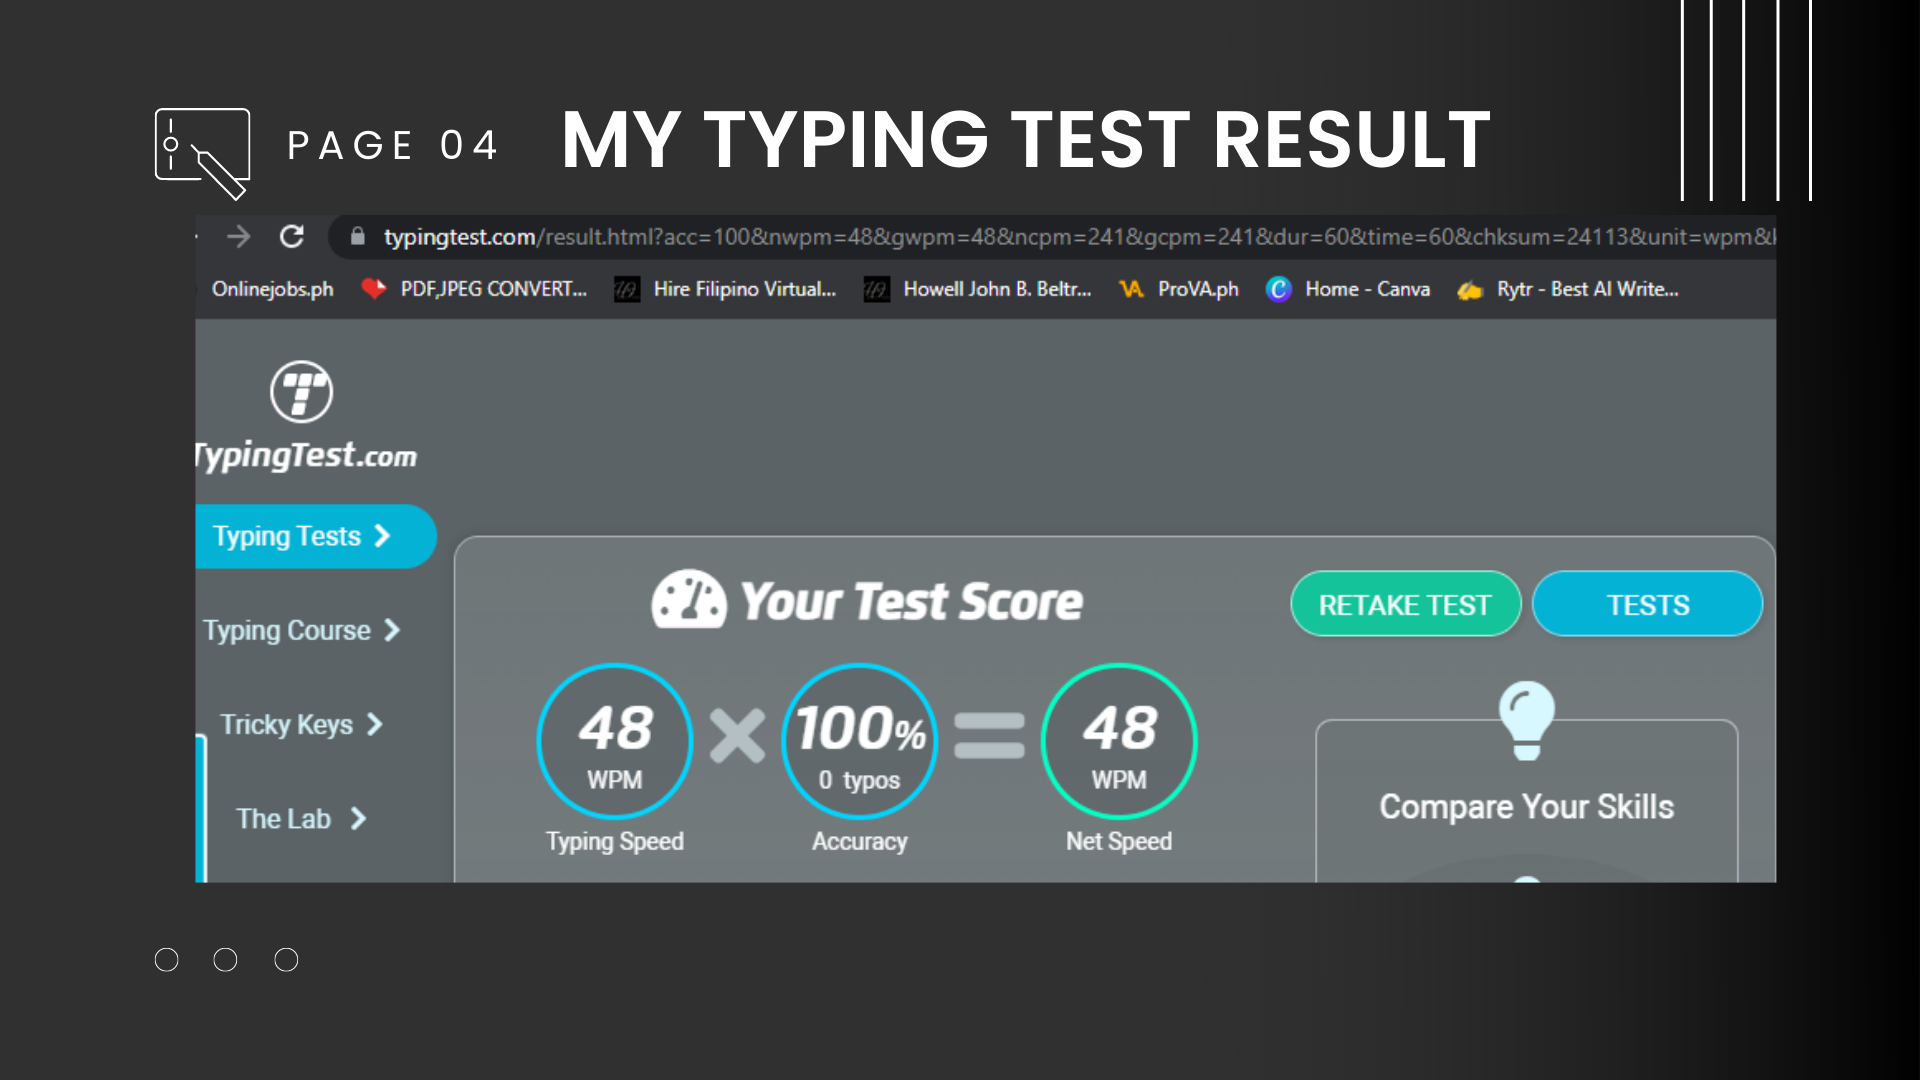Click the browser reload icon
The width and height of the screenshot is (1920, 1080).
click(x=291, y=237)
